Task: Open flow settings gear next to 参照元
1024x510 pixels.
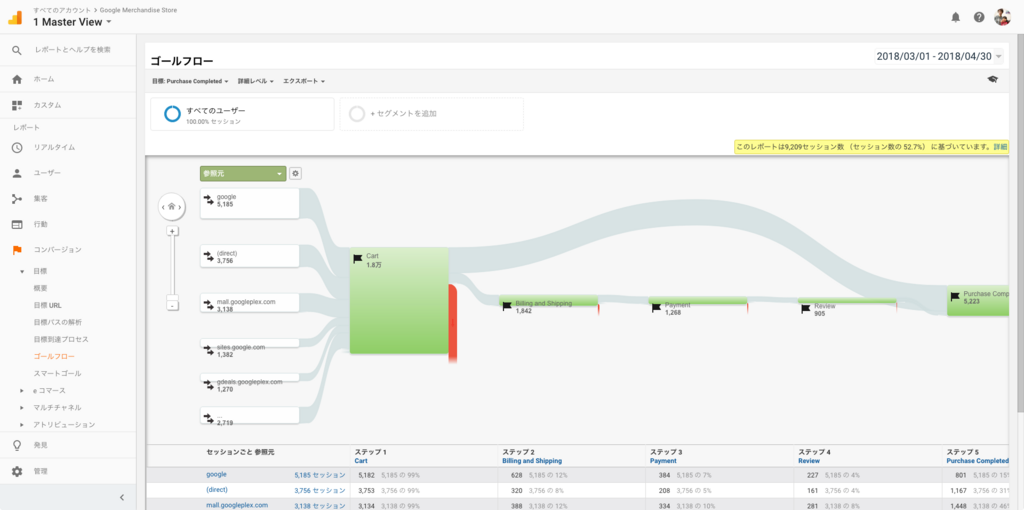Action: (x=295, y=174)
